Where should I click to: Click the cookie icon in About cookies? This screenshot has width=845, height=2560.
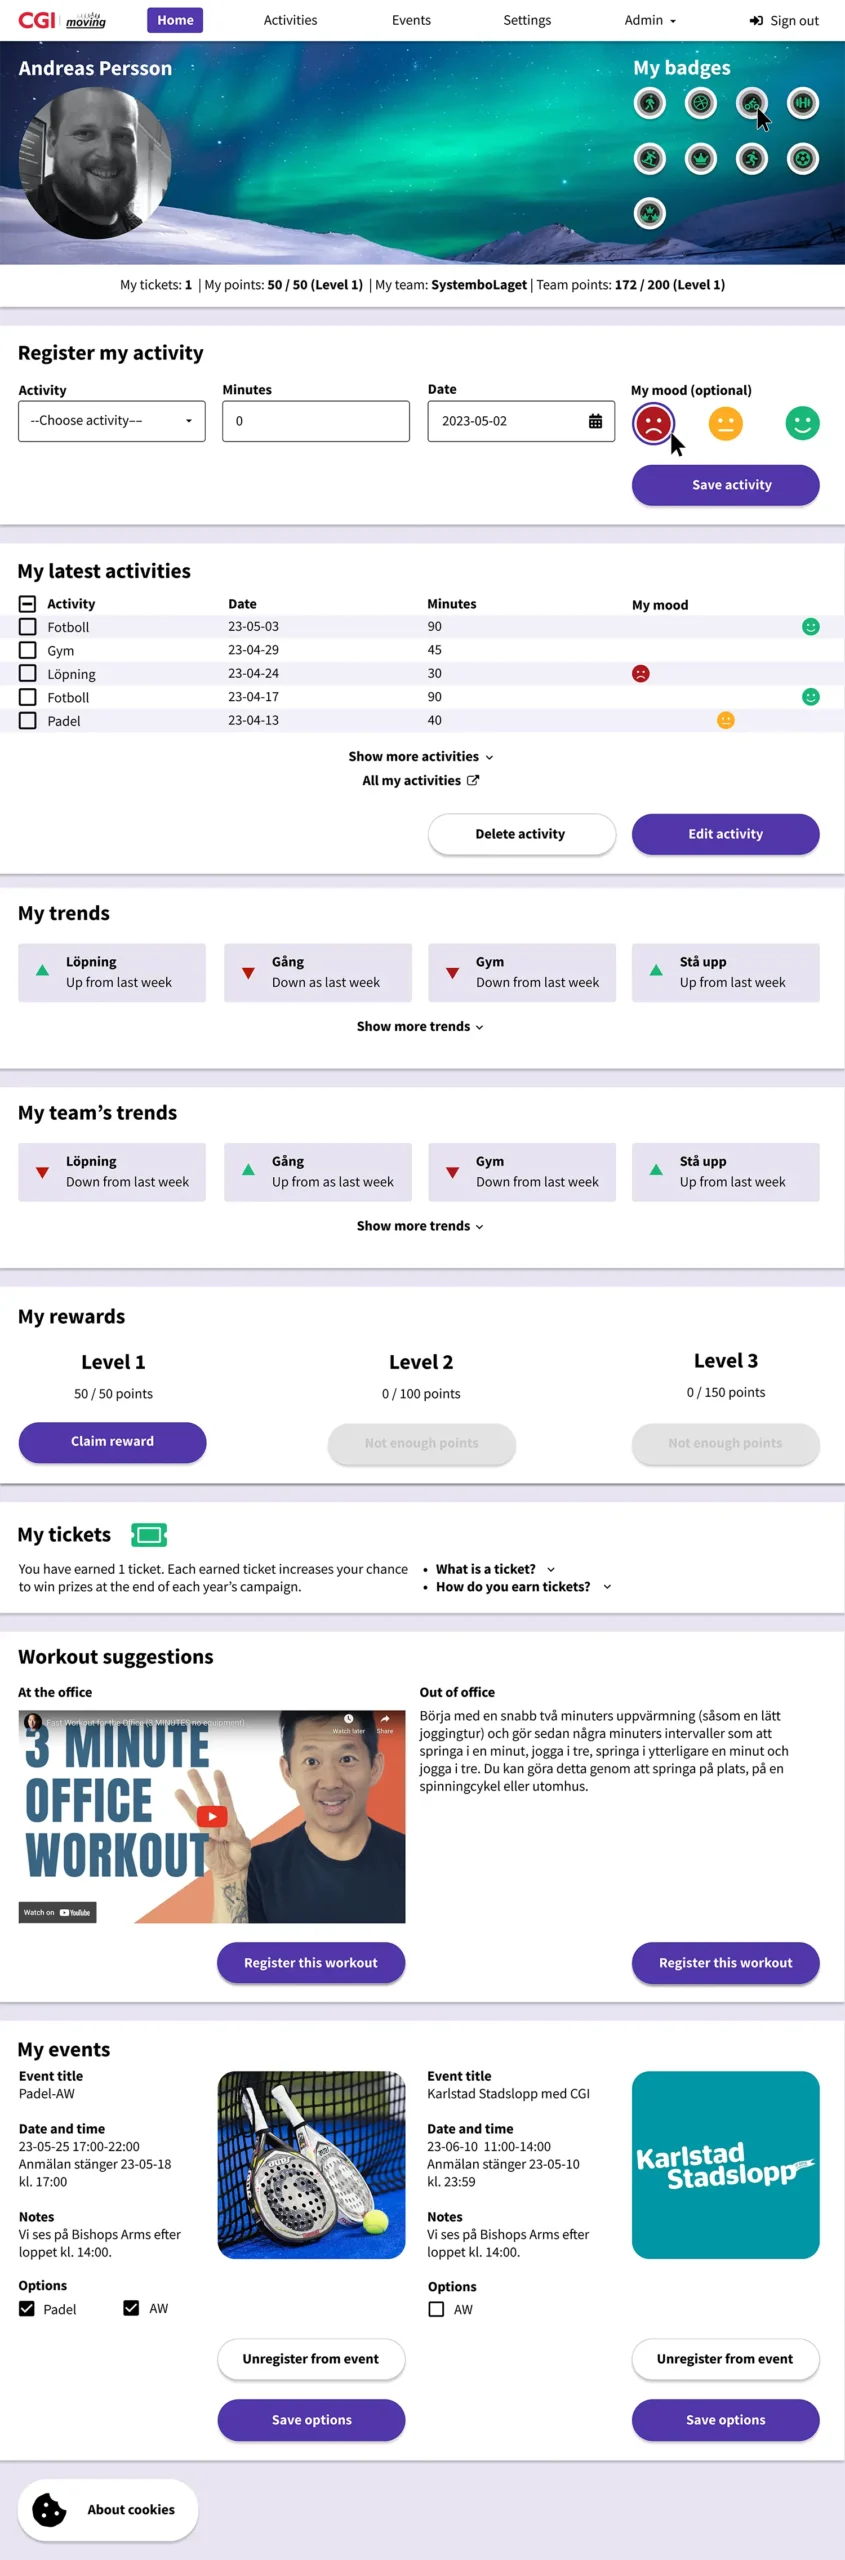pyautogui.click(x=49, y=2509)
